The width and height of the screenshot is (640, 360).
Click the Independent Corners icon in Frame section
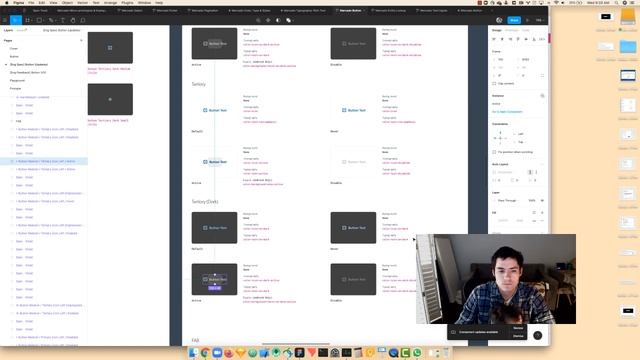[542, 76]
